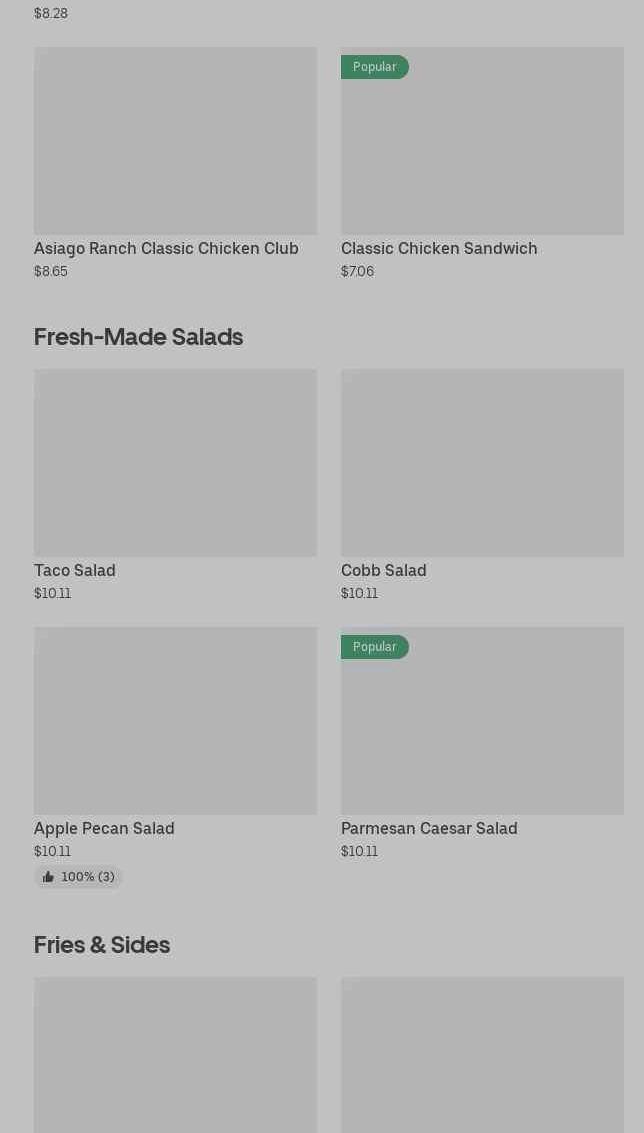Select the Taco Salad photo
Image resolution: width=644 pixels, height=1133 pixels.
pyautogui.click(x=176, y=463)
